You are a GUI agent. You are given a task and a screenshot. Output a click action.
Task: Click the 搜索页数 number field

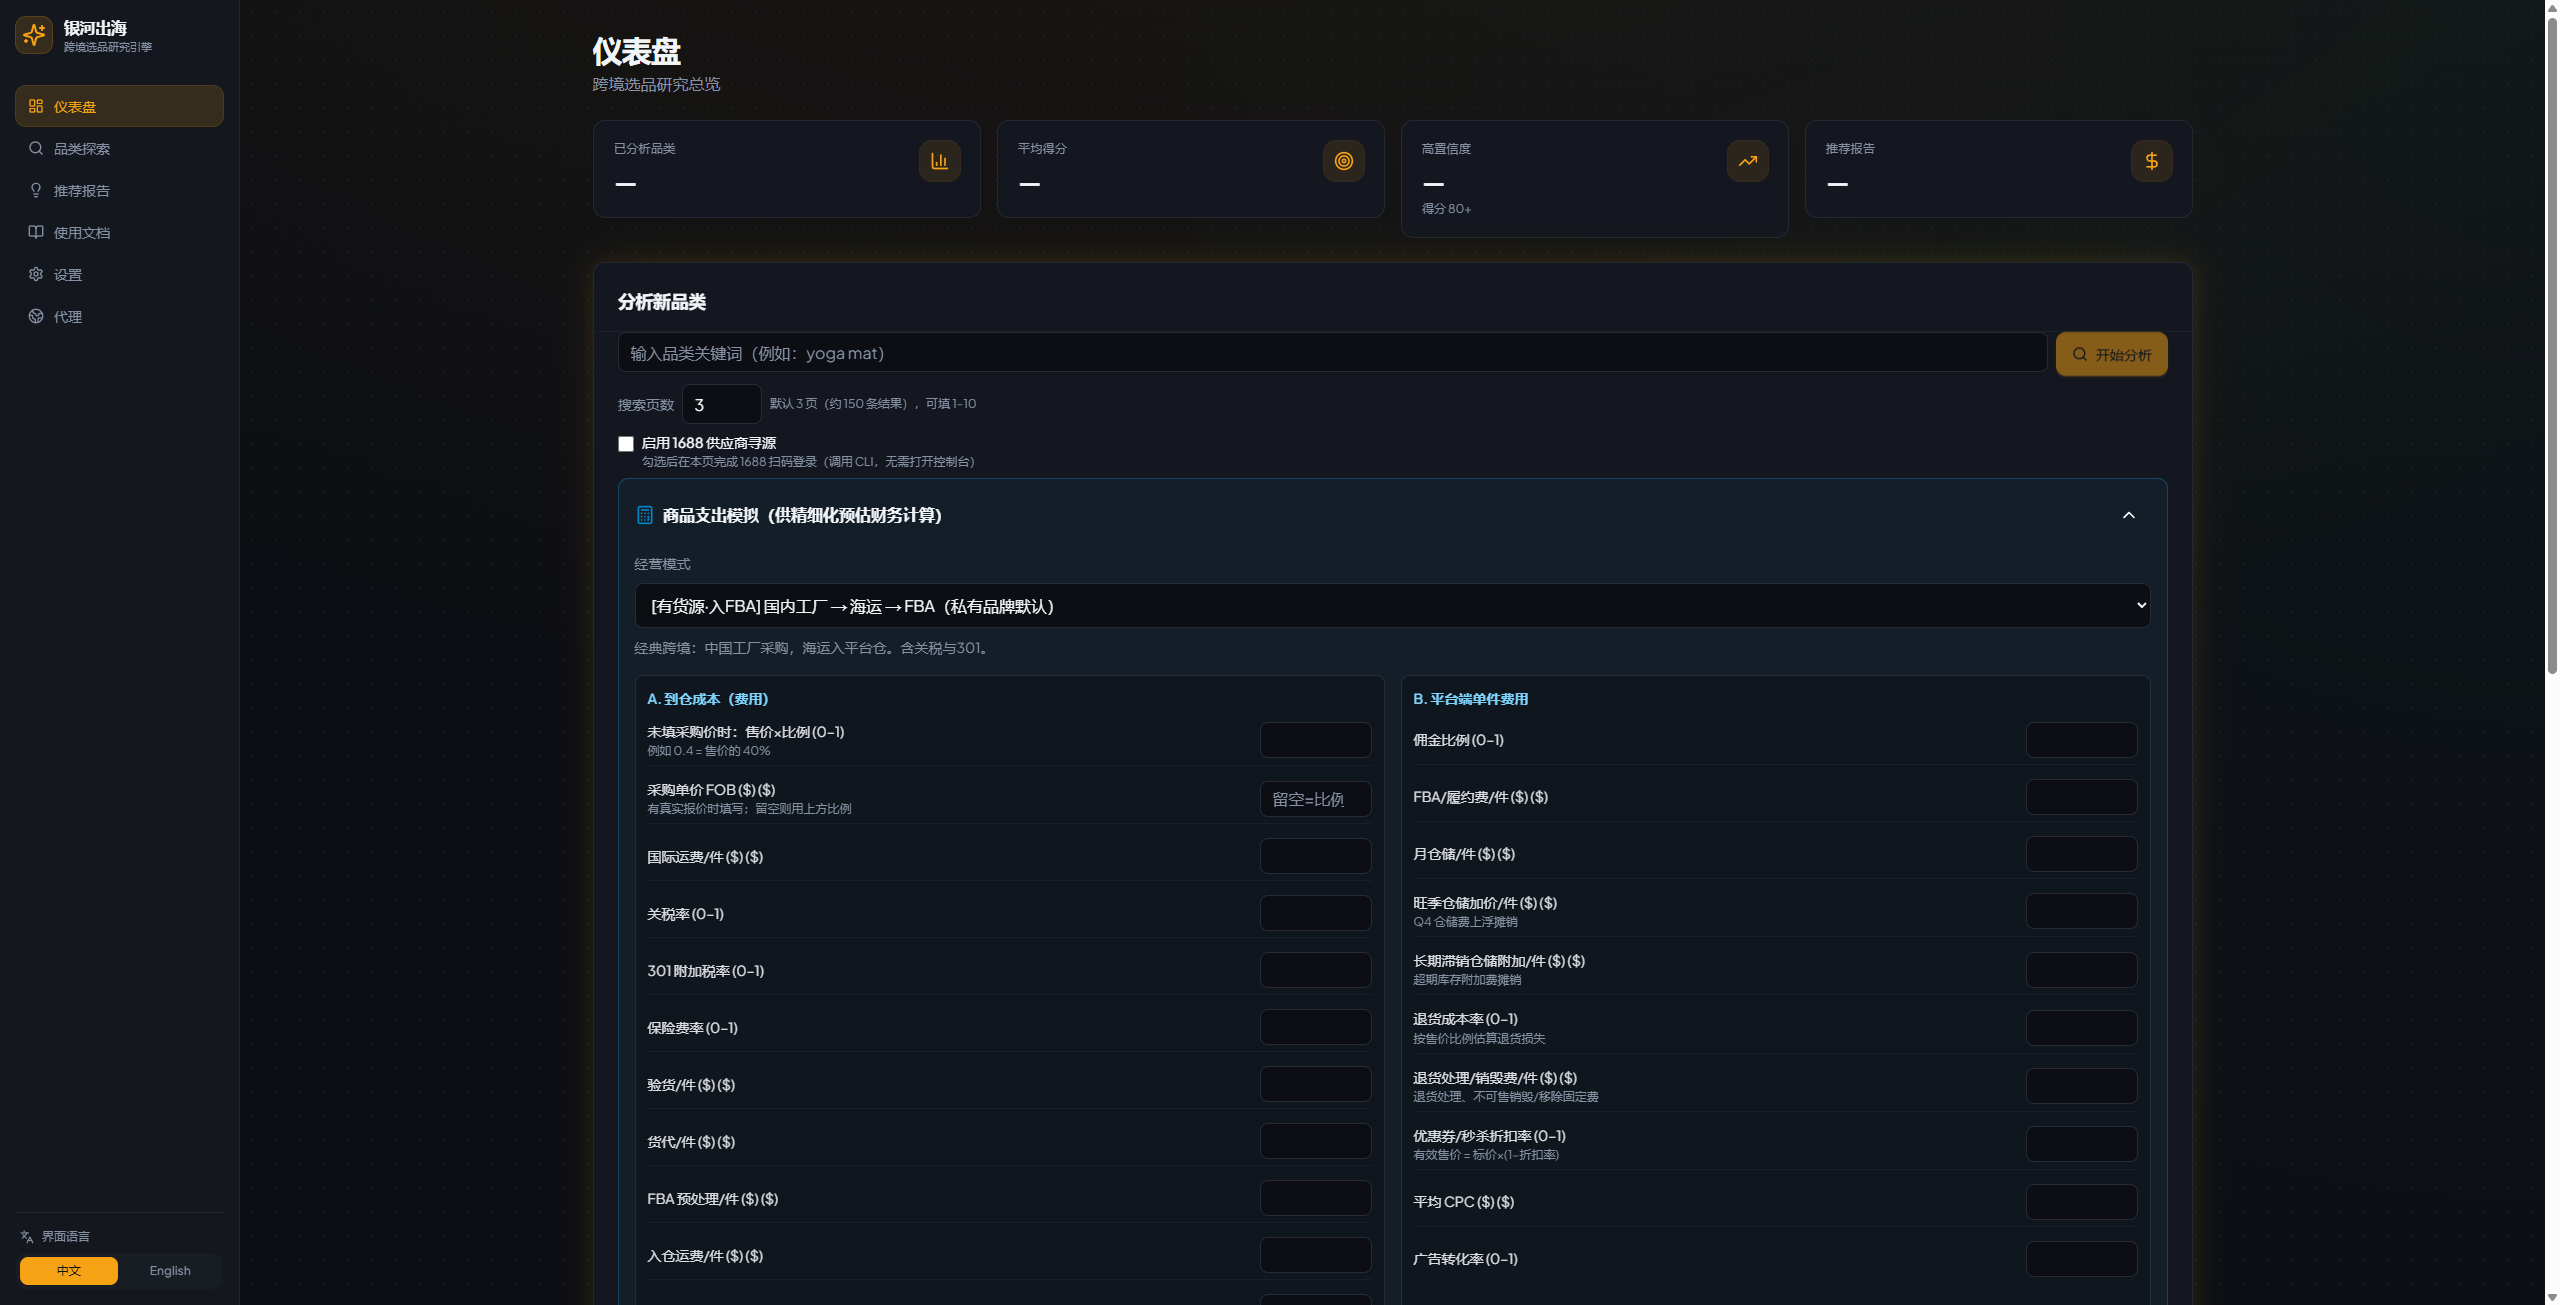[722, 404]
